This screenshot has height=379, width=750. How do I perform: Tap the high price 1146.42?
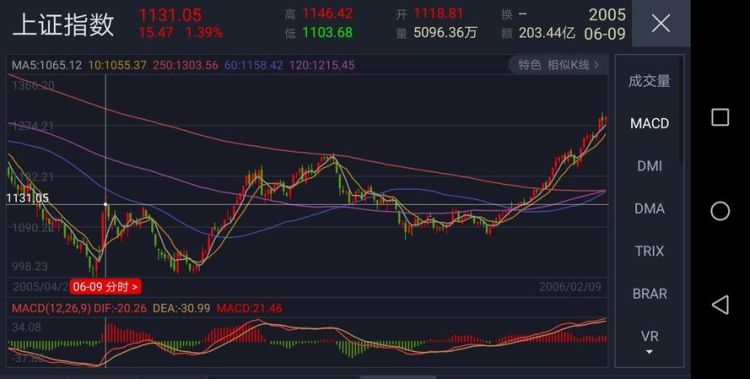point(327,13)
